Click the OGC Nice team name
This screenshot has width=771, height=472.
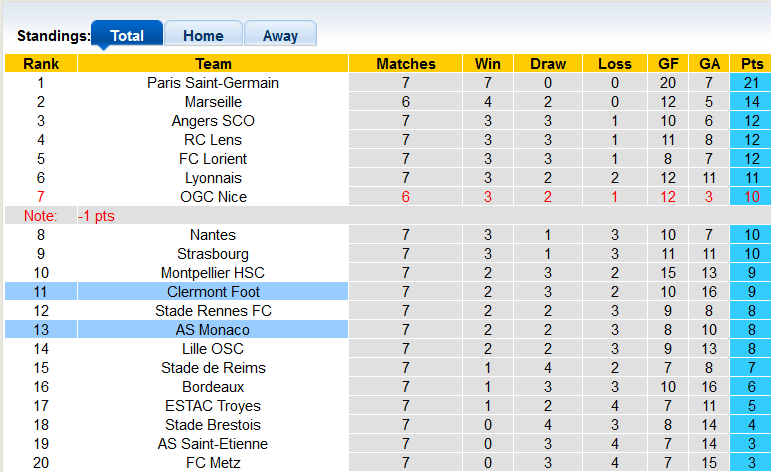pos(213,197)
